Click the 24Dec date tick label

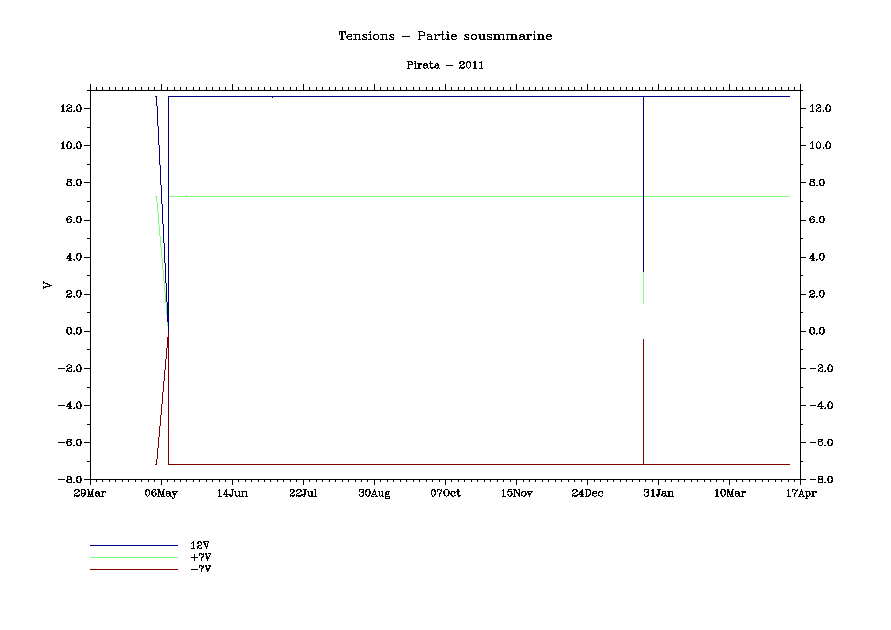(587, 493)
